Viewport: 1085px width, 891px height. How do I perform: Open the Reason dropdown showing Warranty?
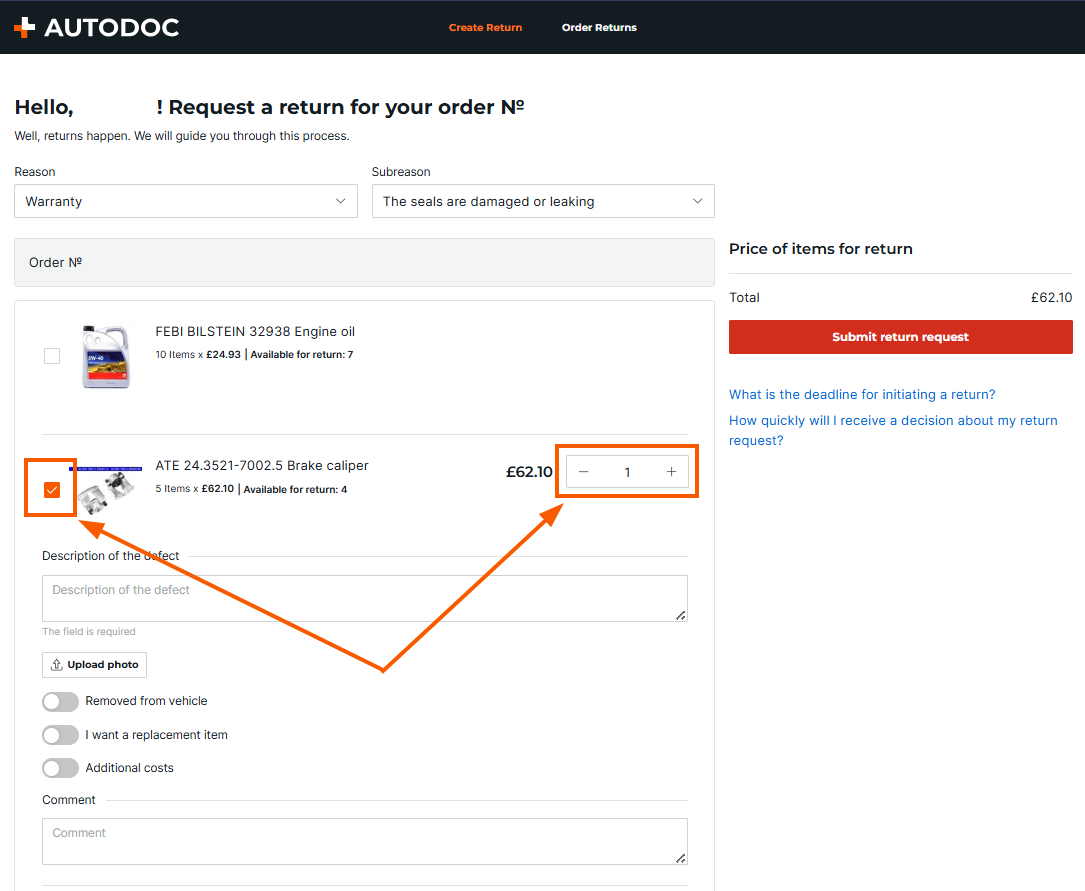coord(186,201)
